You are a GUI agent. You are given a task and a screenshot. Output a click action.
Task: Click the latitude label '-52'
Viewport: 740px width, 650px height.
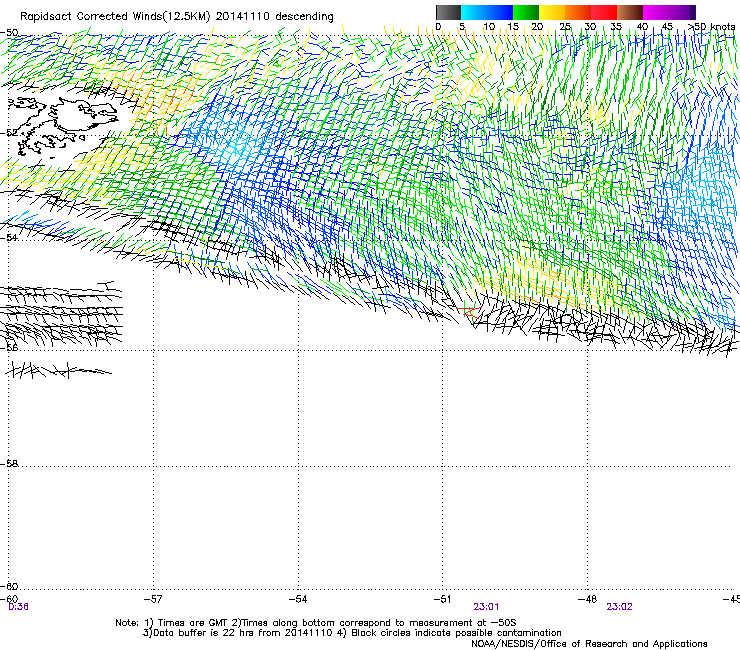pyautogui.click(x=9, y=133)
